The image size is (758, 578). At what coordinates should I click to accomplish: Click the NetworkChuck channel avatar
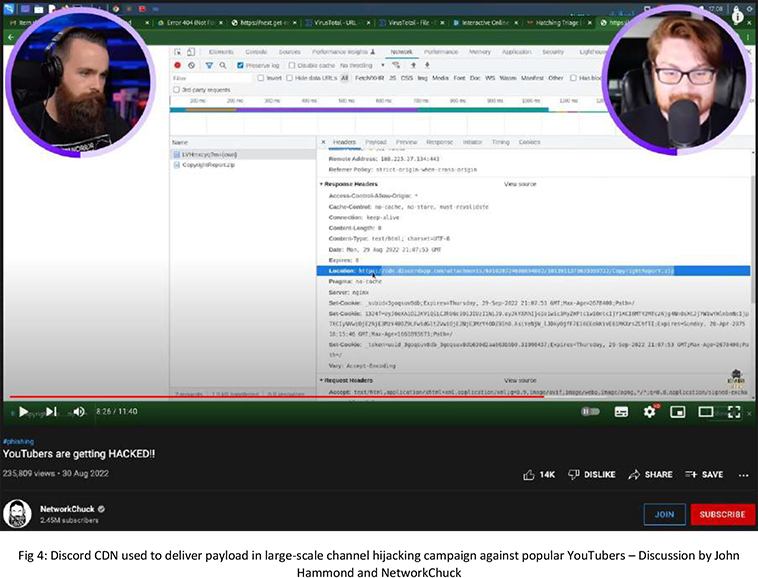(17, 514)
